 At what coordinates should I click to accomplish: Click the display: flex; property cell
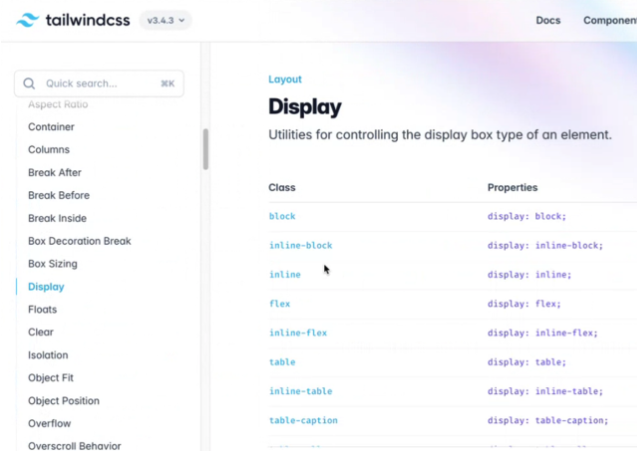coord(524,304)
